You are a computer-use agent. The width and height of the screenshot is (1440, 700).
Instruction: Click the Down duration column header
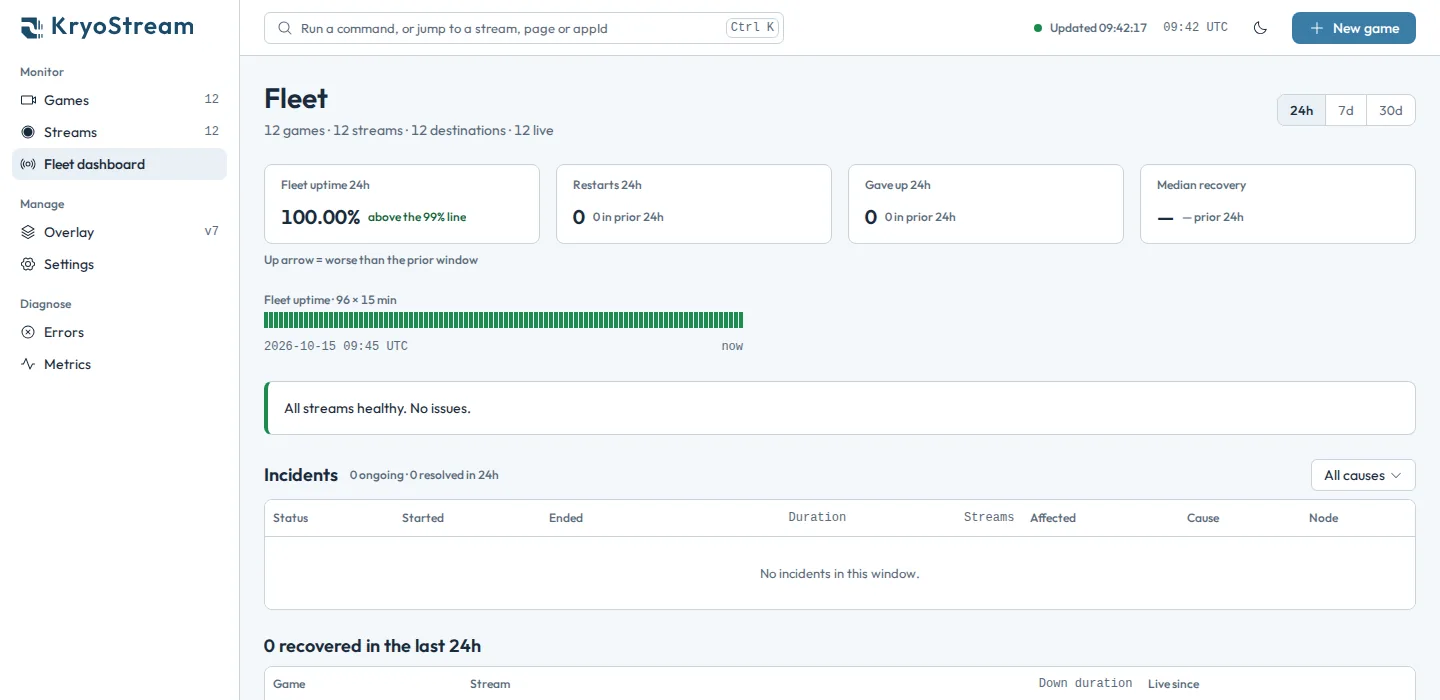(x=1085, y=683)
